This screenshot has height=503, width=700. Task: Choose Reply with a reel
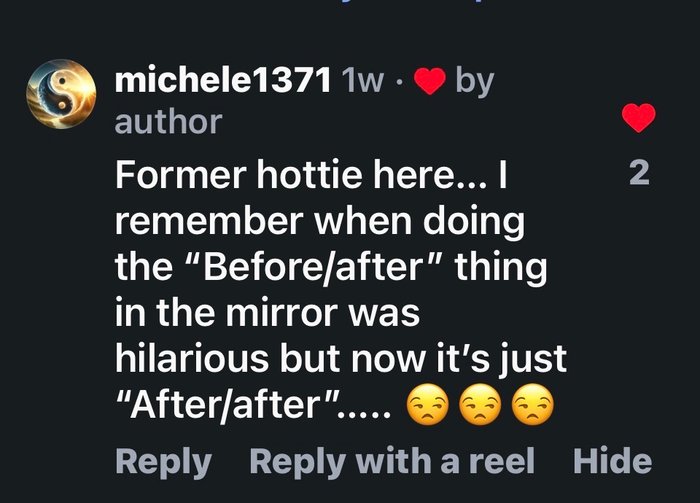point(392,461)
